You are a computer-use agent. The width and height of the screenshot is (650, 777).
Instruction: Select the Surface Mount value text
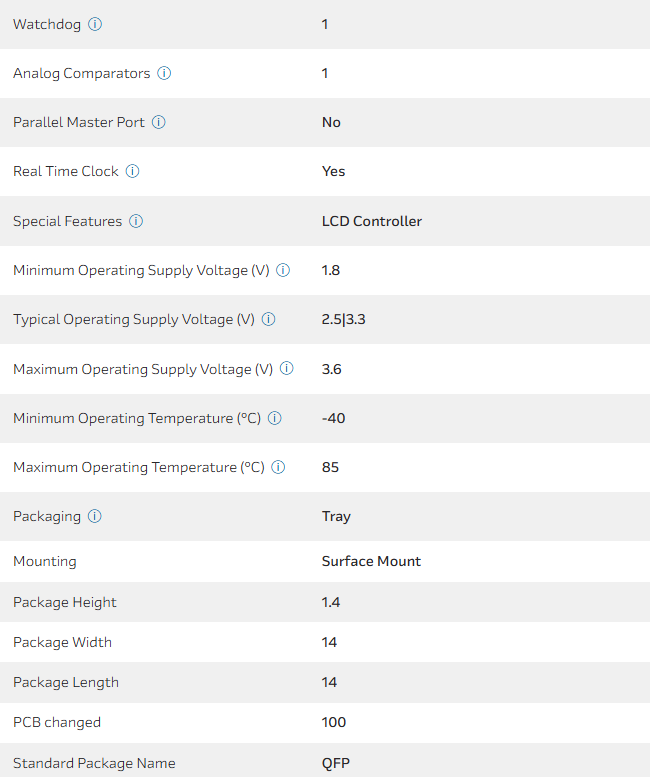click(371, 561)
